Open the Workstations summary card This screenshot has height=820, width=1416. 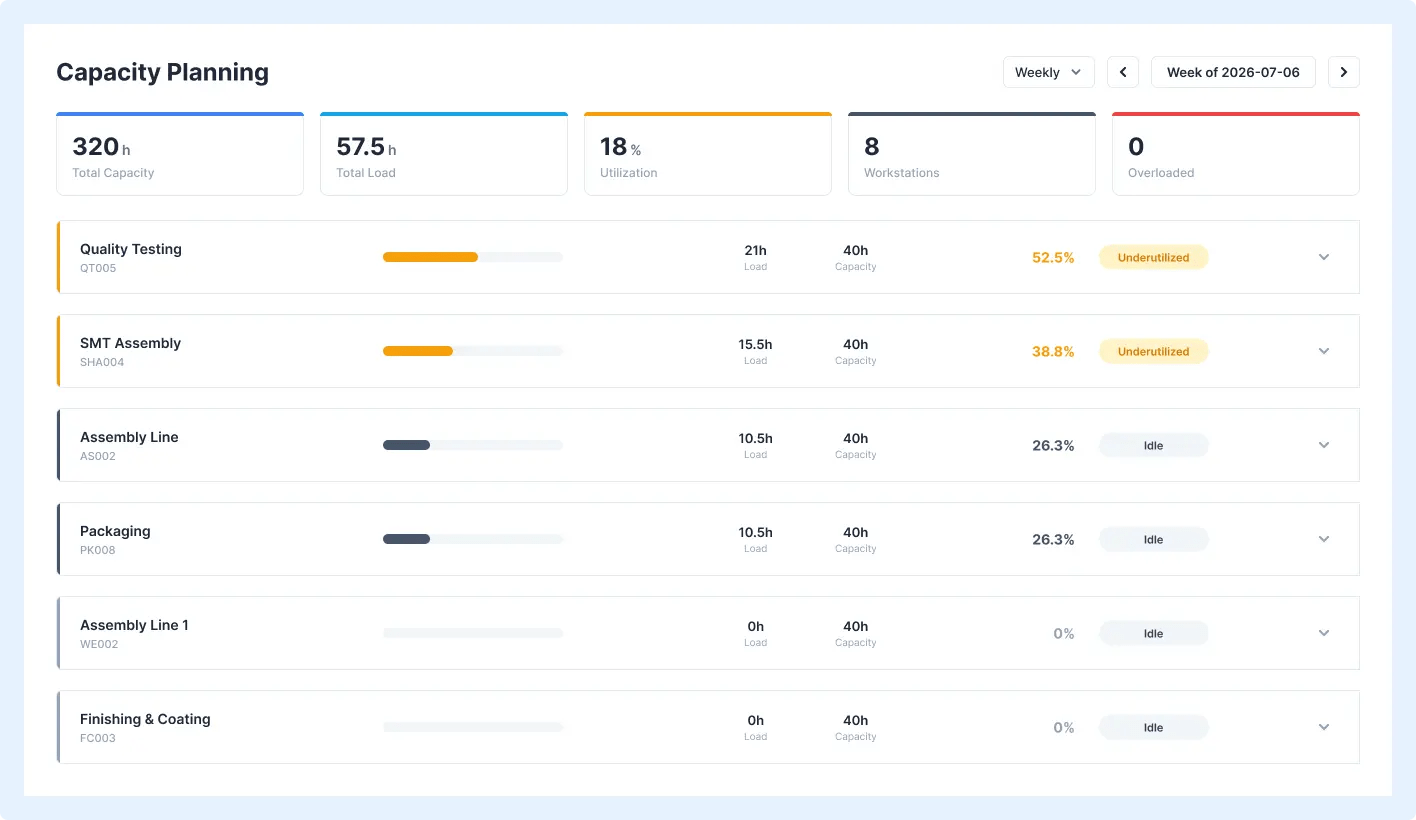pos(972,154)
